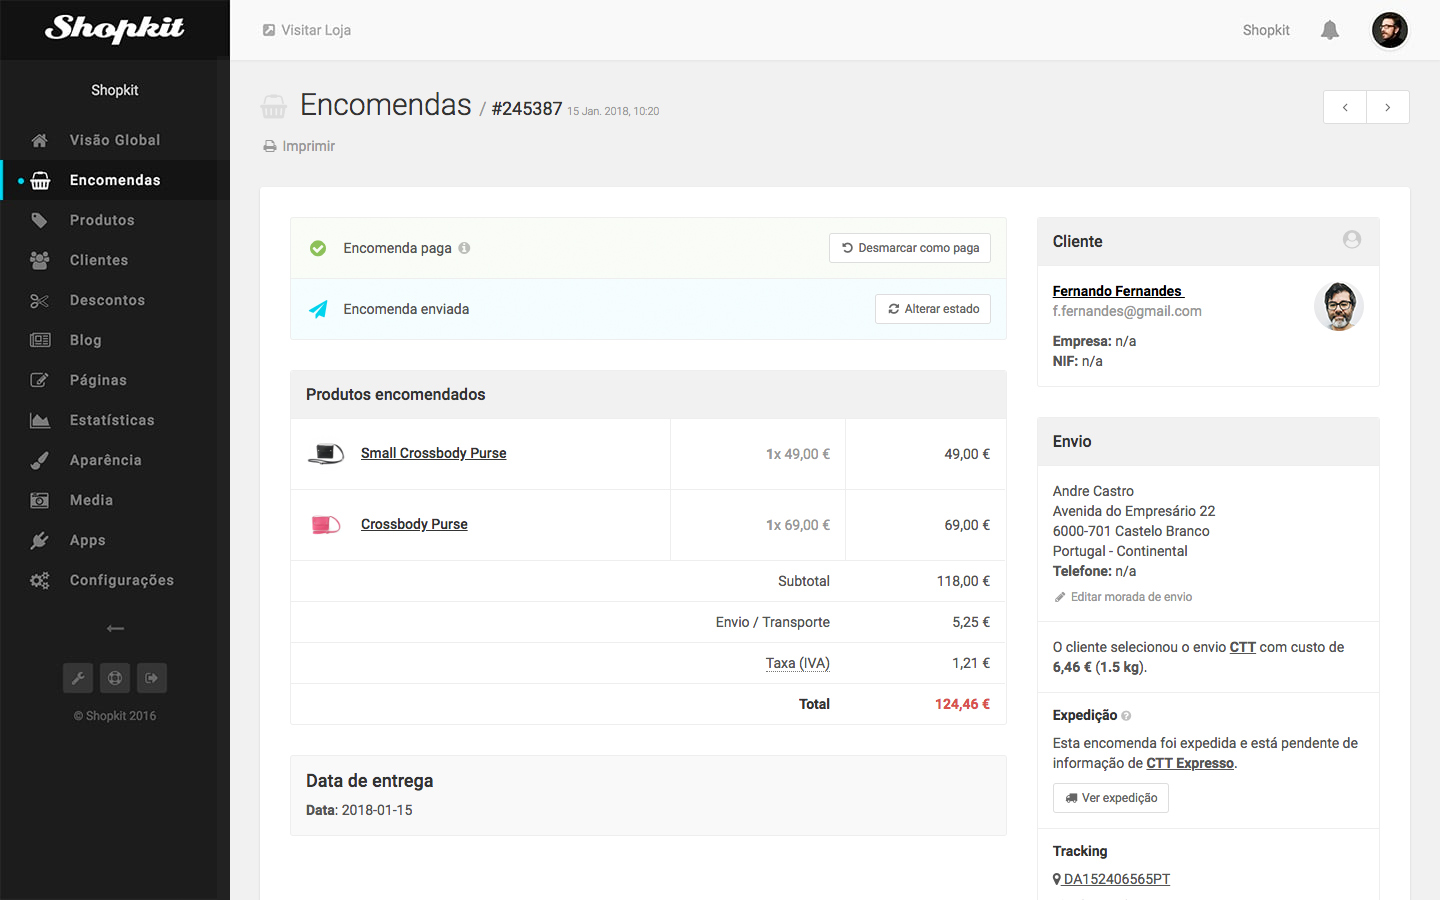Select the Aparência brush icon
Viewport: 1440px width, 900px height.
coord(39,460)
